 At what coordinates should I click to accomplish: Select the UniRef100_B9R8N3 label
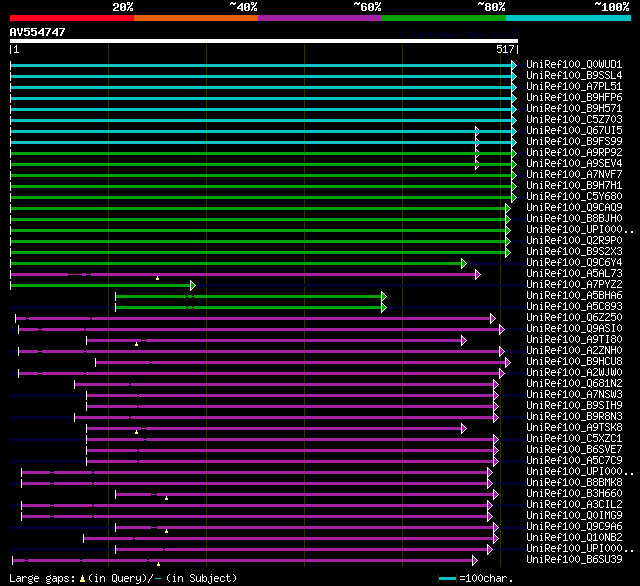click(x=574, y=417)
